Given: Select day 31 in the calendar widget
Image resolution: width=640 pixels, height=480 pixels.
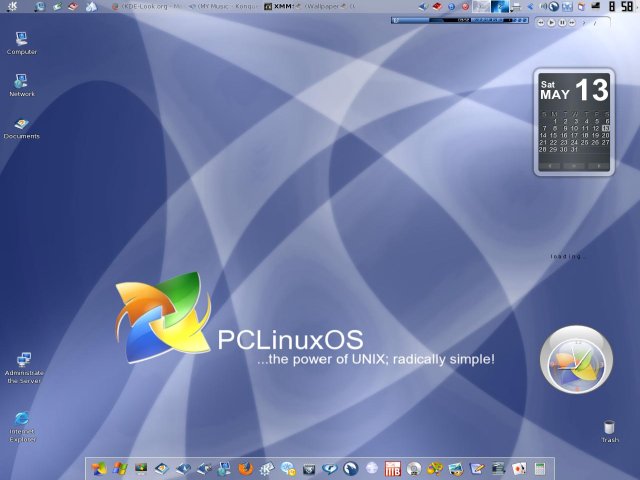Looking at the screenshot, I should pyautogui.click(x=574, y=149).
